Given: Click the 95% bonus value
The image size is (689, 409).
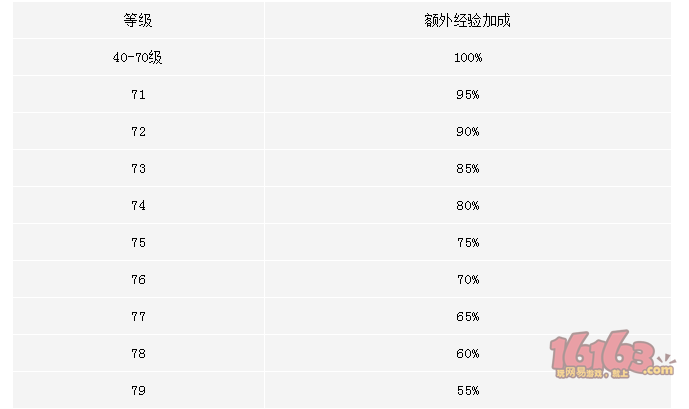Looking at the screenshot, I should (x=468, y=94).
